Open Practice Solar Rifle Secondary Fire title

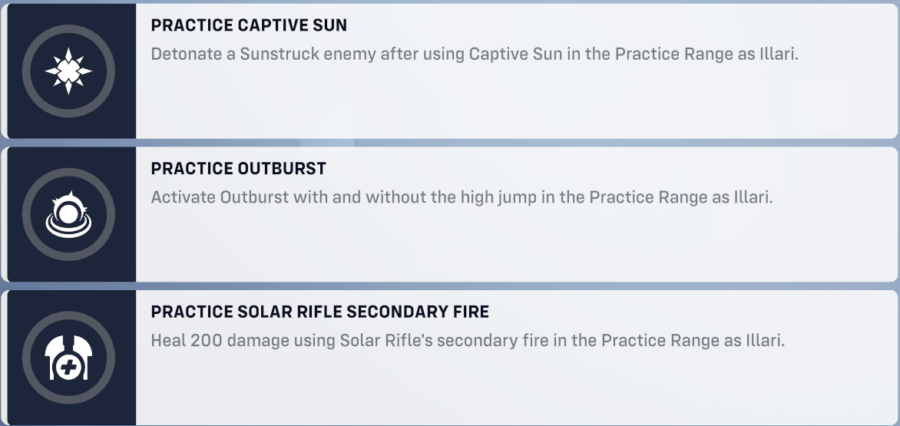point(320,312)
